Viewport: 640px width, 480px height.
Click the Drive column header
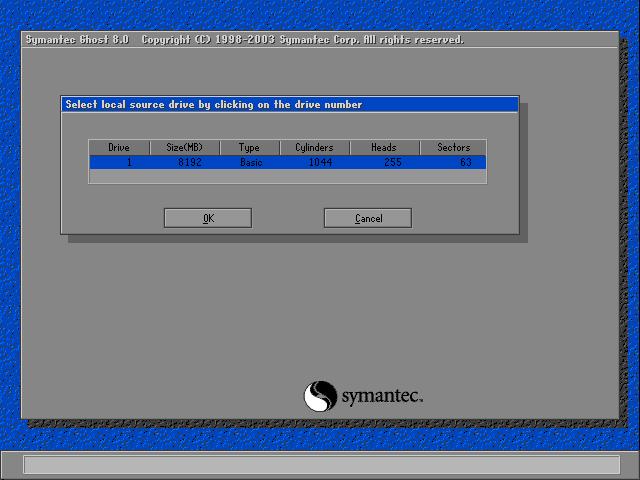[x=119, y=147]
